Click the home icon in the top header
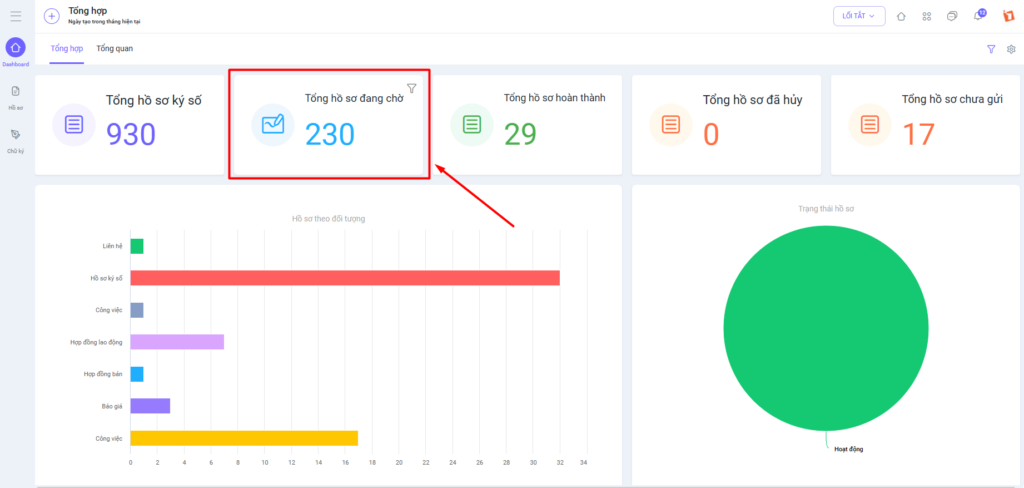The width and height of the screenshot is (1024, 488). 901,16
